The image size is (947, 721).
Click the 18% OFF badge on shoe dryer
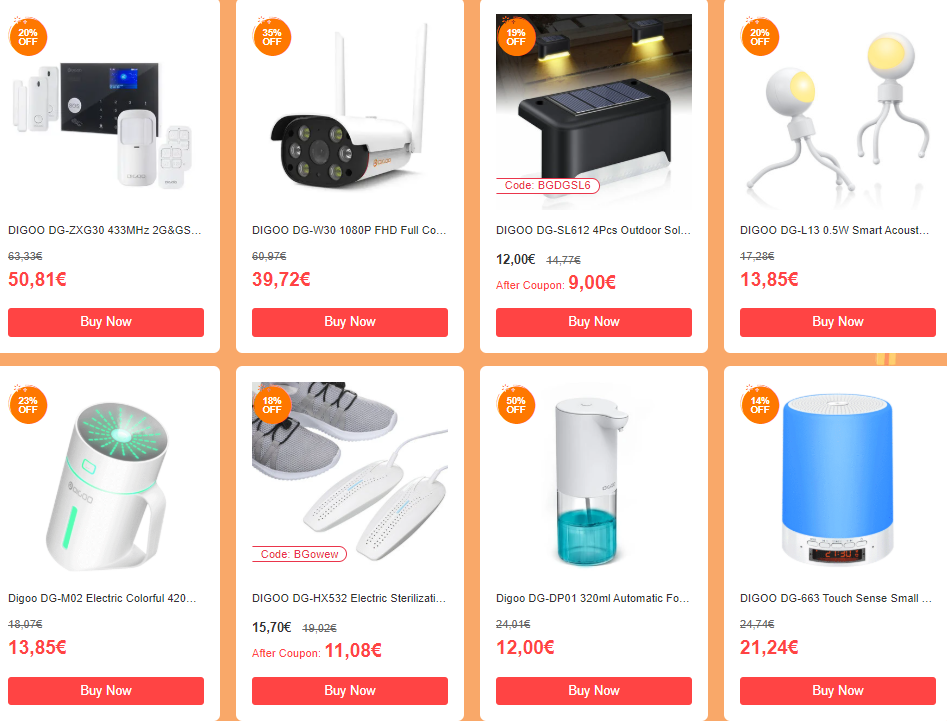(272, 405)
